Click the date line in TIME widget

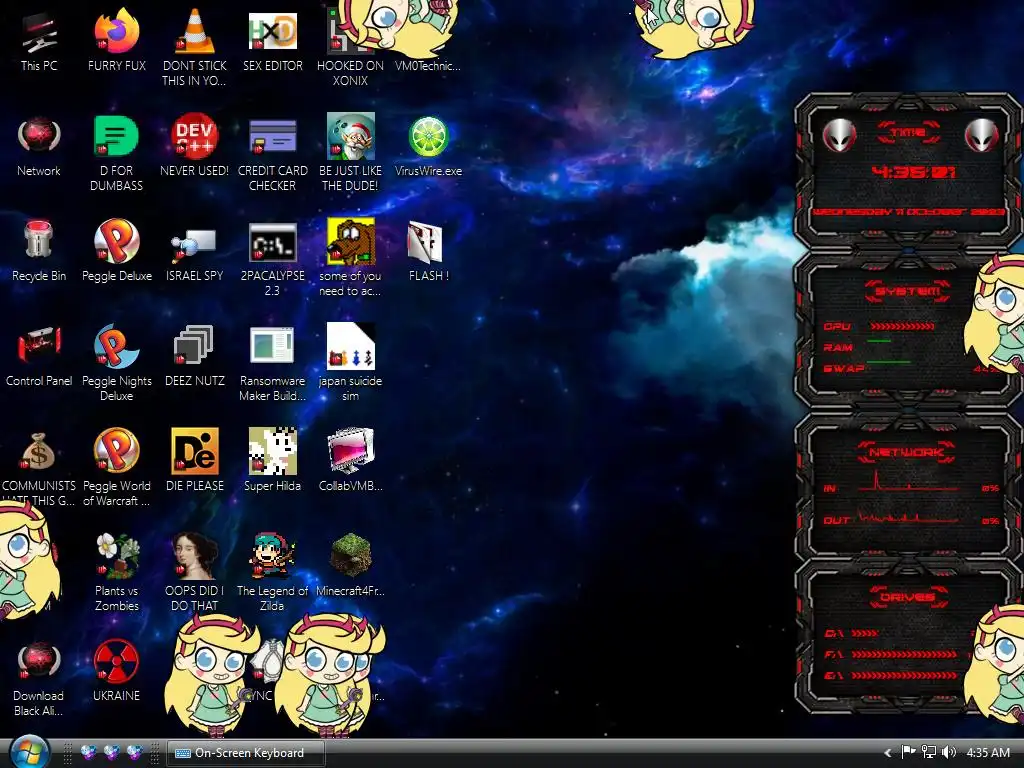pos(908,212)
